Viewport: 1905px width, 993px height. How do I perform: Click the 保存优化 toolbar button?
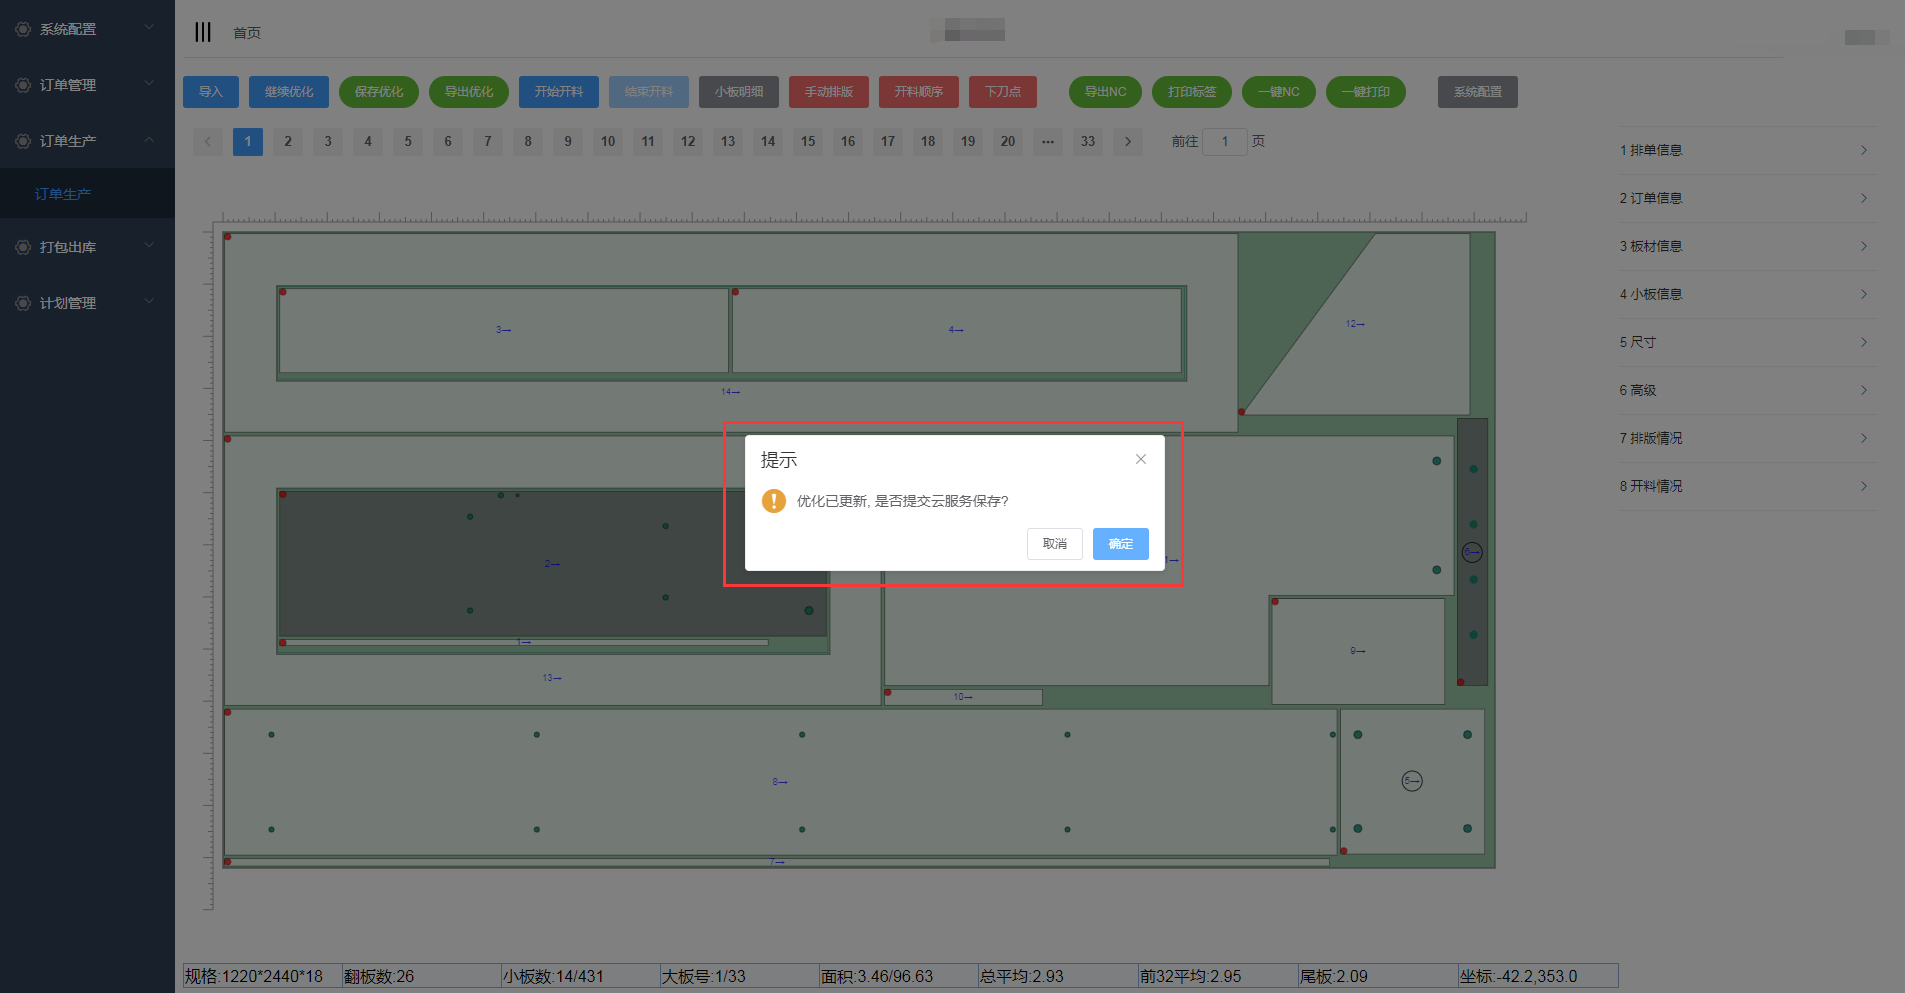[x=379, y=92]
